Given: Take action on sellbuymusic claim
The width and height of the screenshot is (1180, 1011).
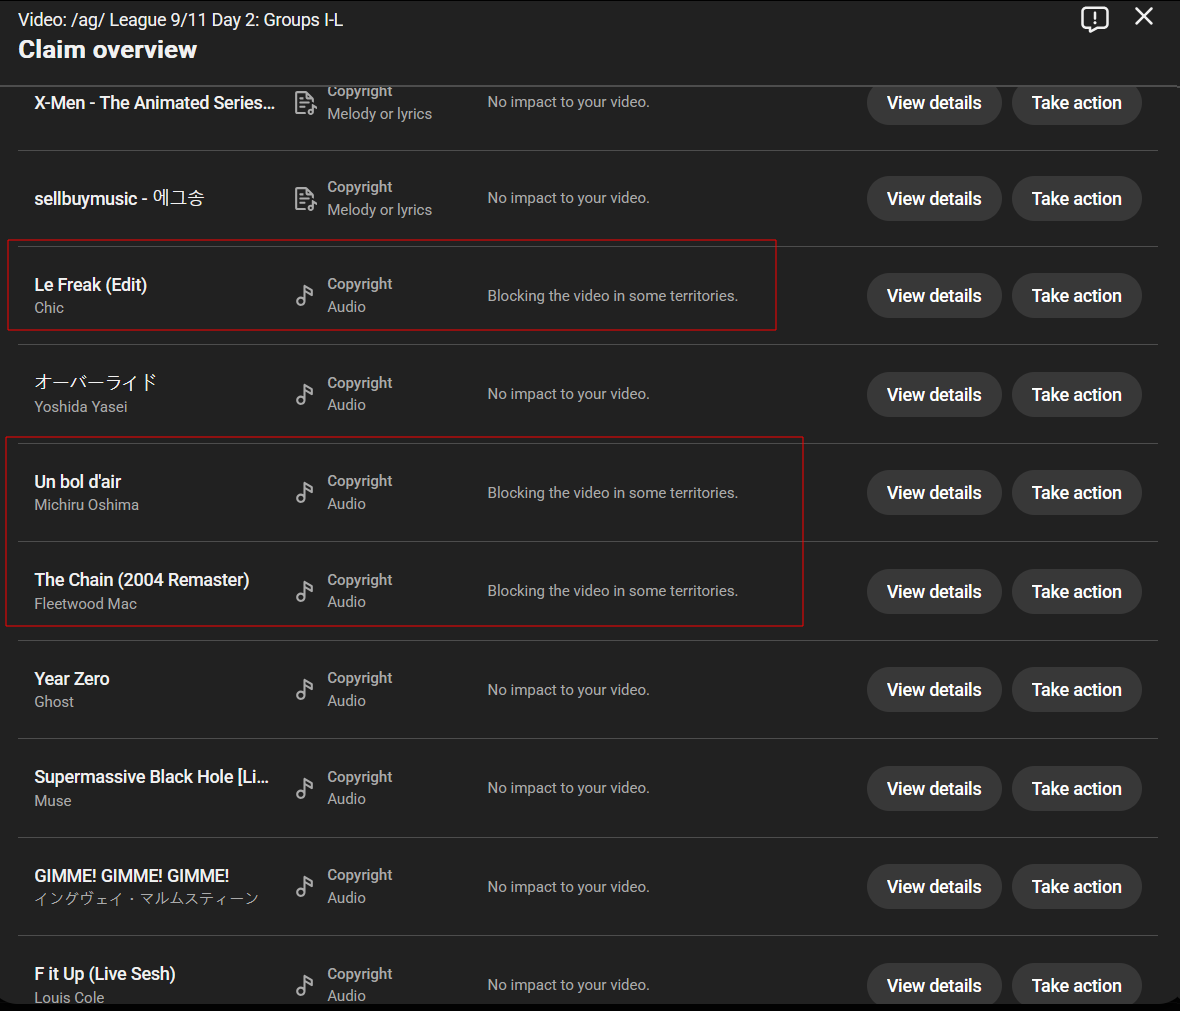Looking at the screenshot, I should [1076, 199].
